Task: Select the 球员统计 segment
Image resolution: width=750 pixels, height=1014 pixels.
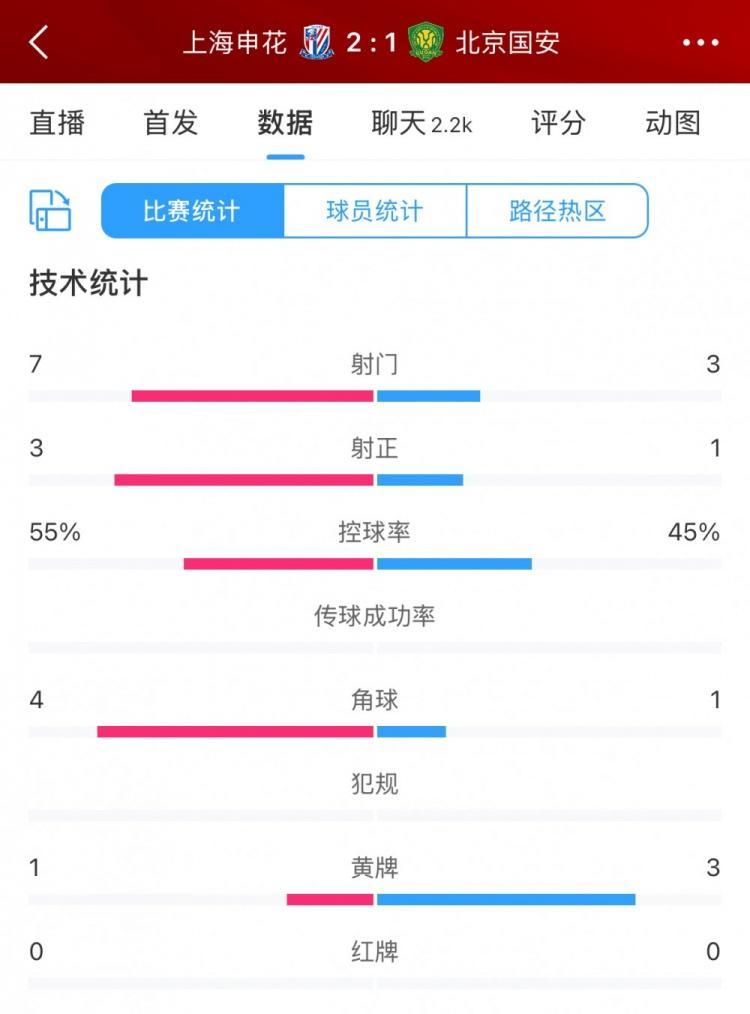Action: click(x=375, y=211)
